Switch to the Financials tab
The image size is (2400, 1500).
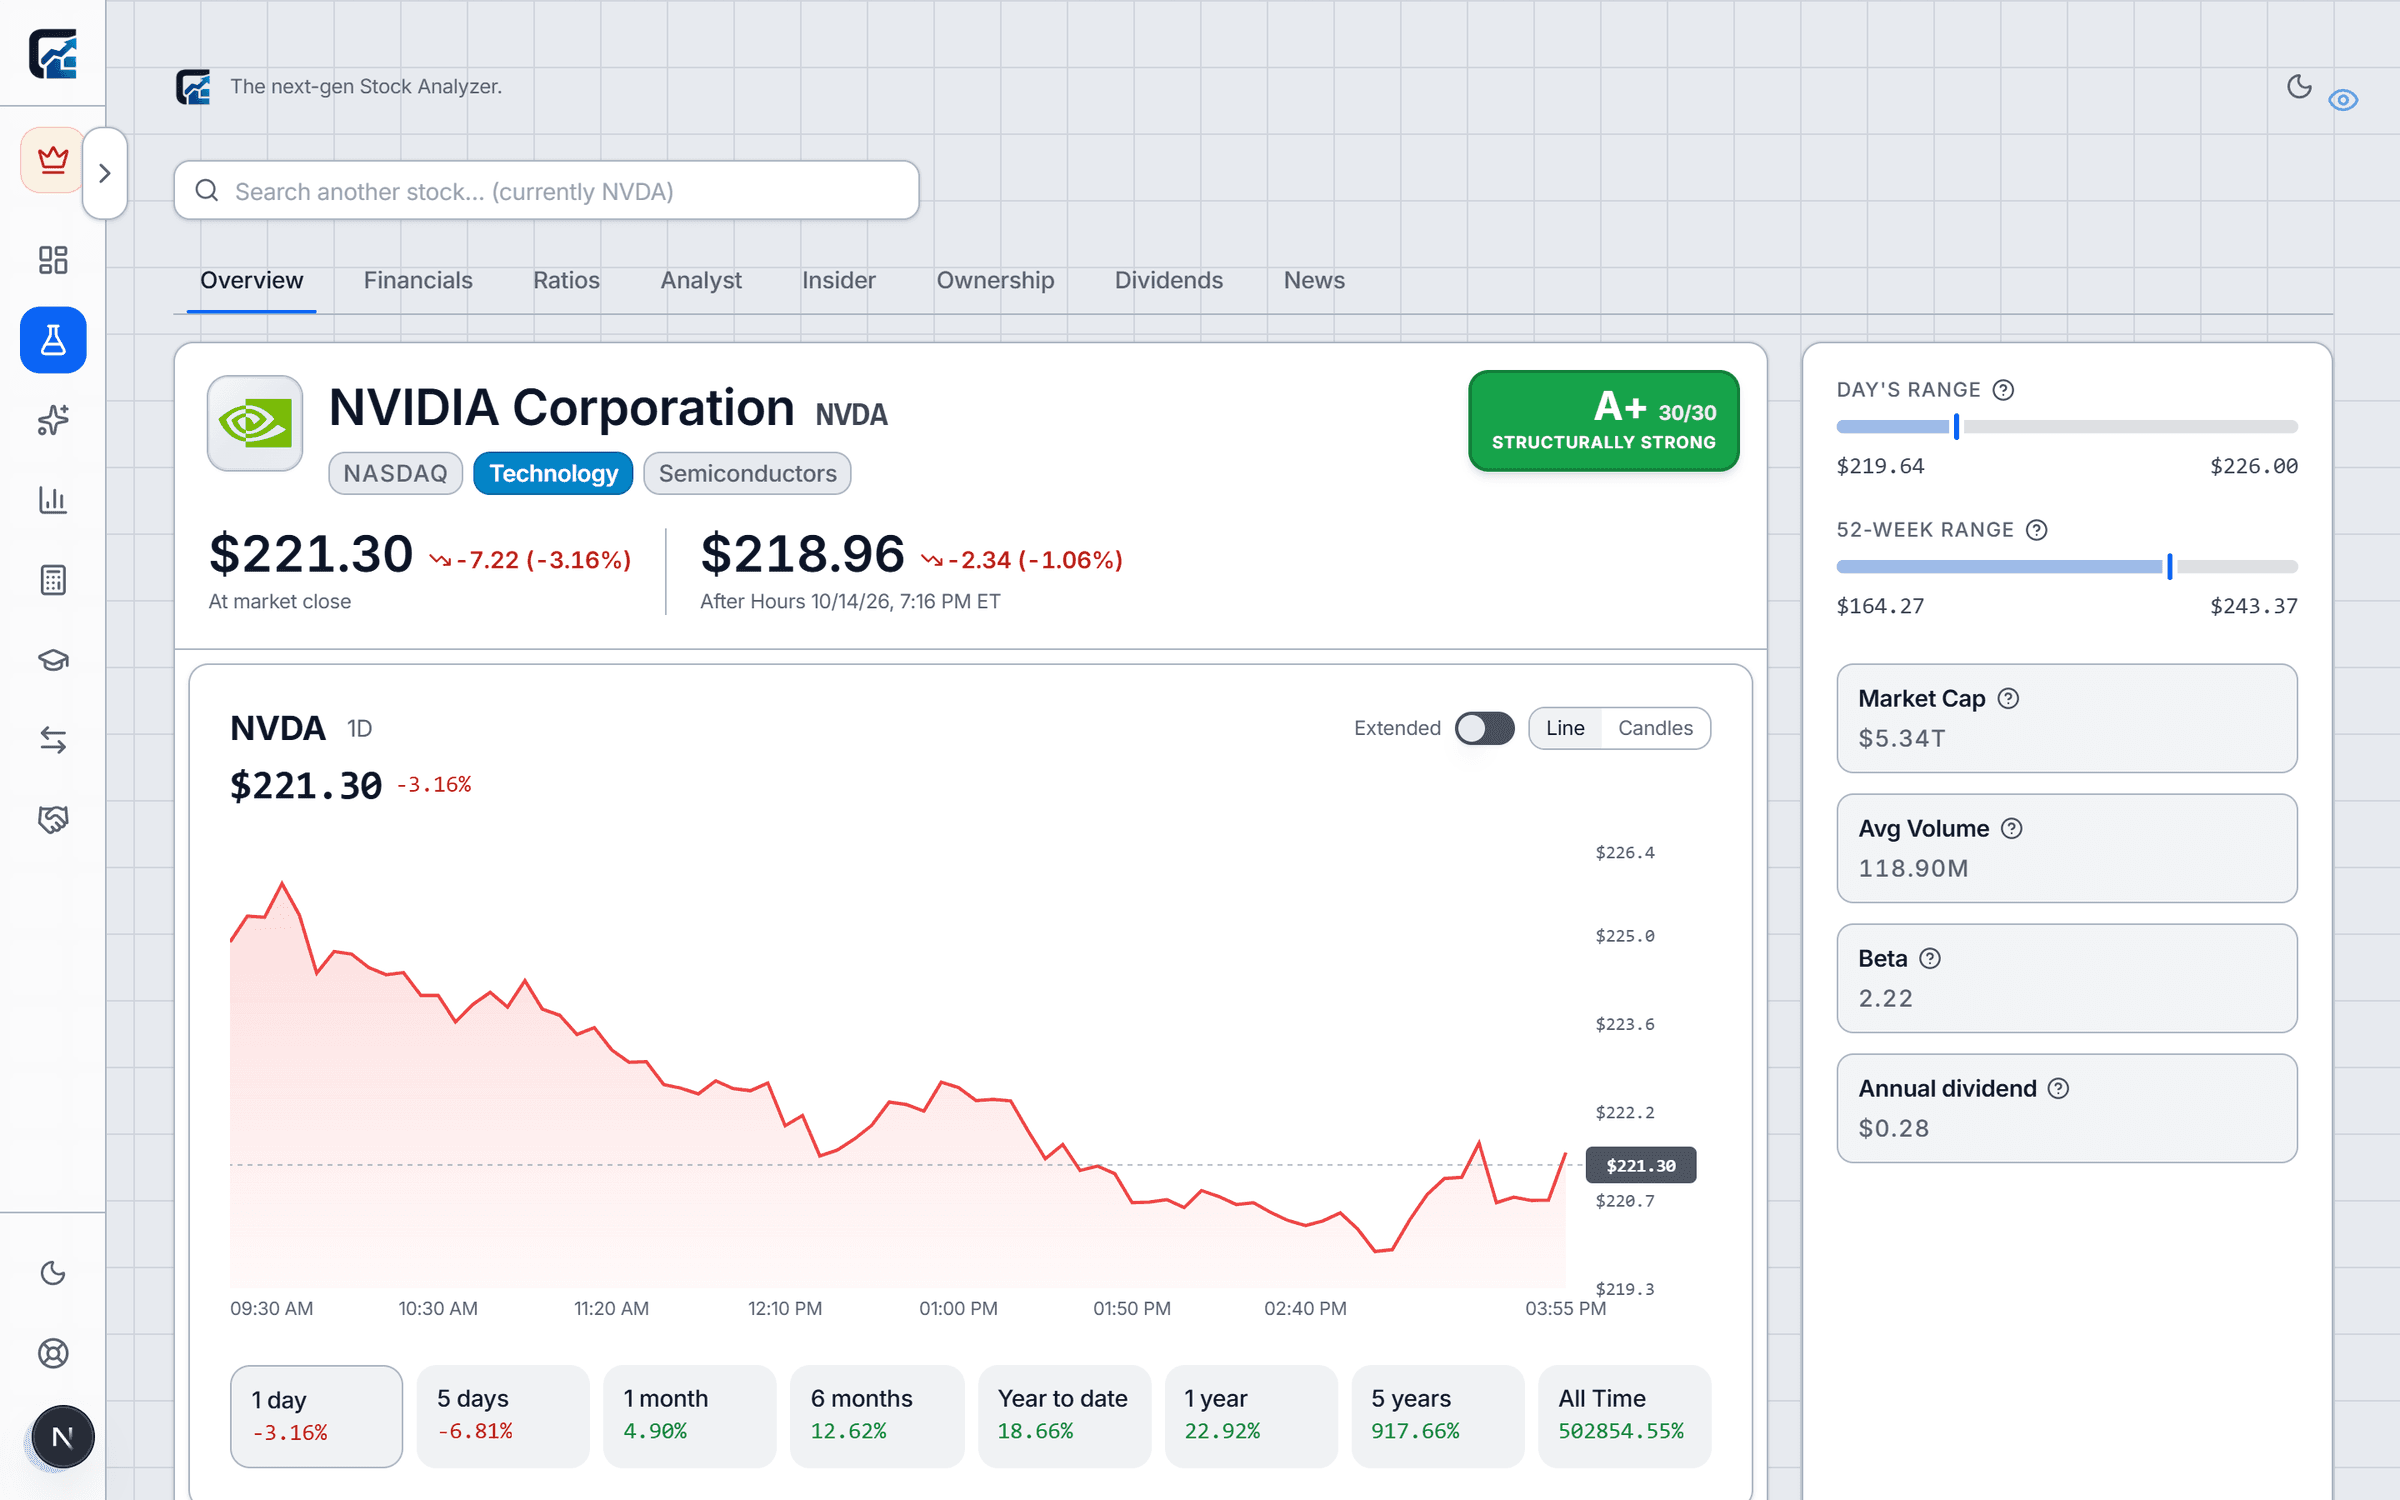coord(418,281)
